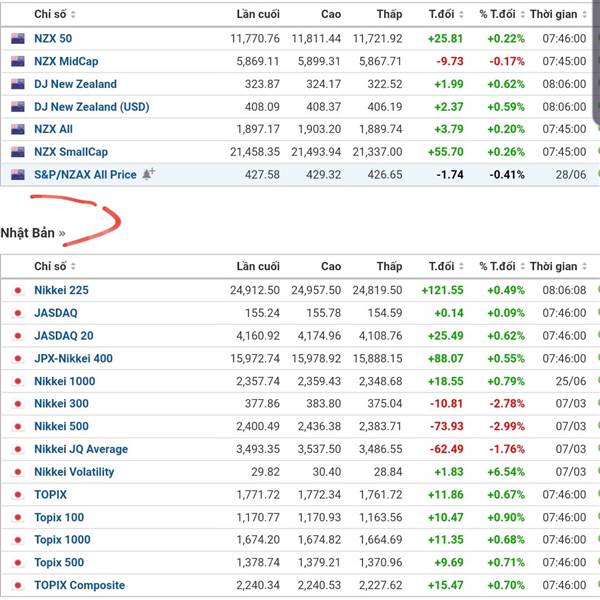Open the NZX All index link
This screenshot has height=600, width=600.
[53, 129]
